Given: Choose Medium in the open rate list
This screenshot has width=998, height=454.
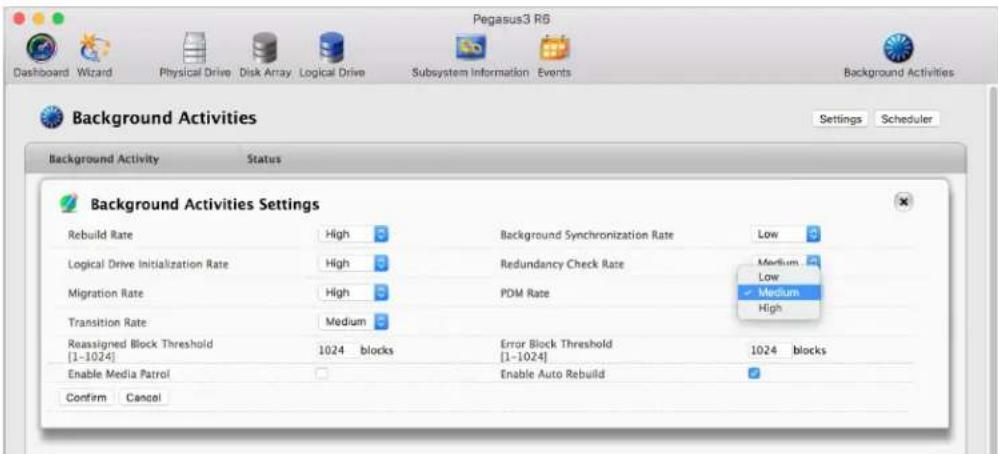Looking at the screenshot, I should click(779, 292).
